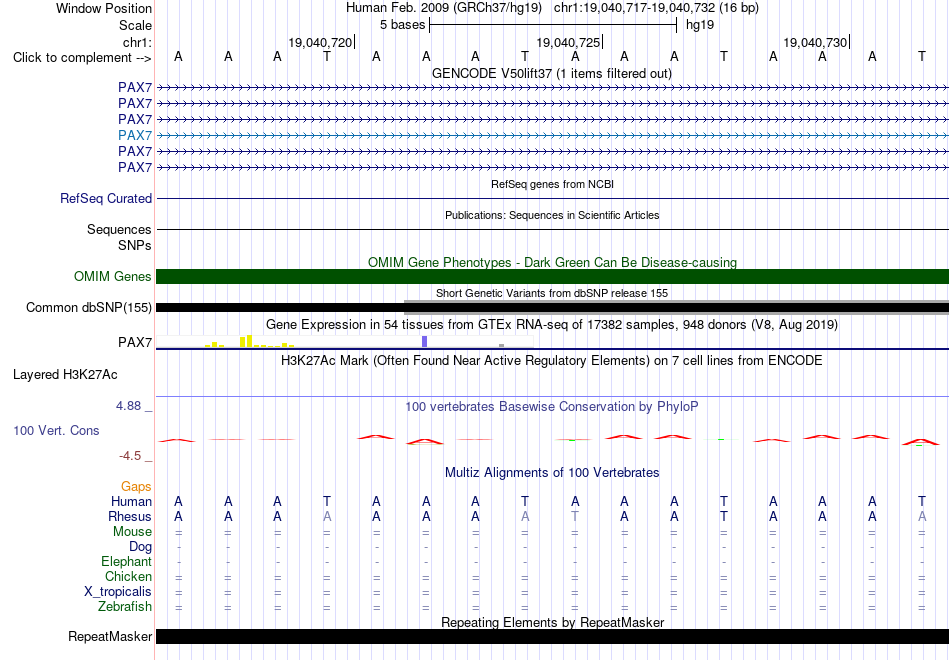Click the Layered H3K27Ac track label
Screen dimensions: 950x660
[65, 375]
